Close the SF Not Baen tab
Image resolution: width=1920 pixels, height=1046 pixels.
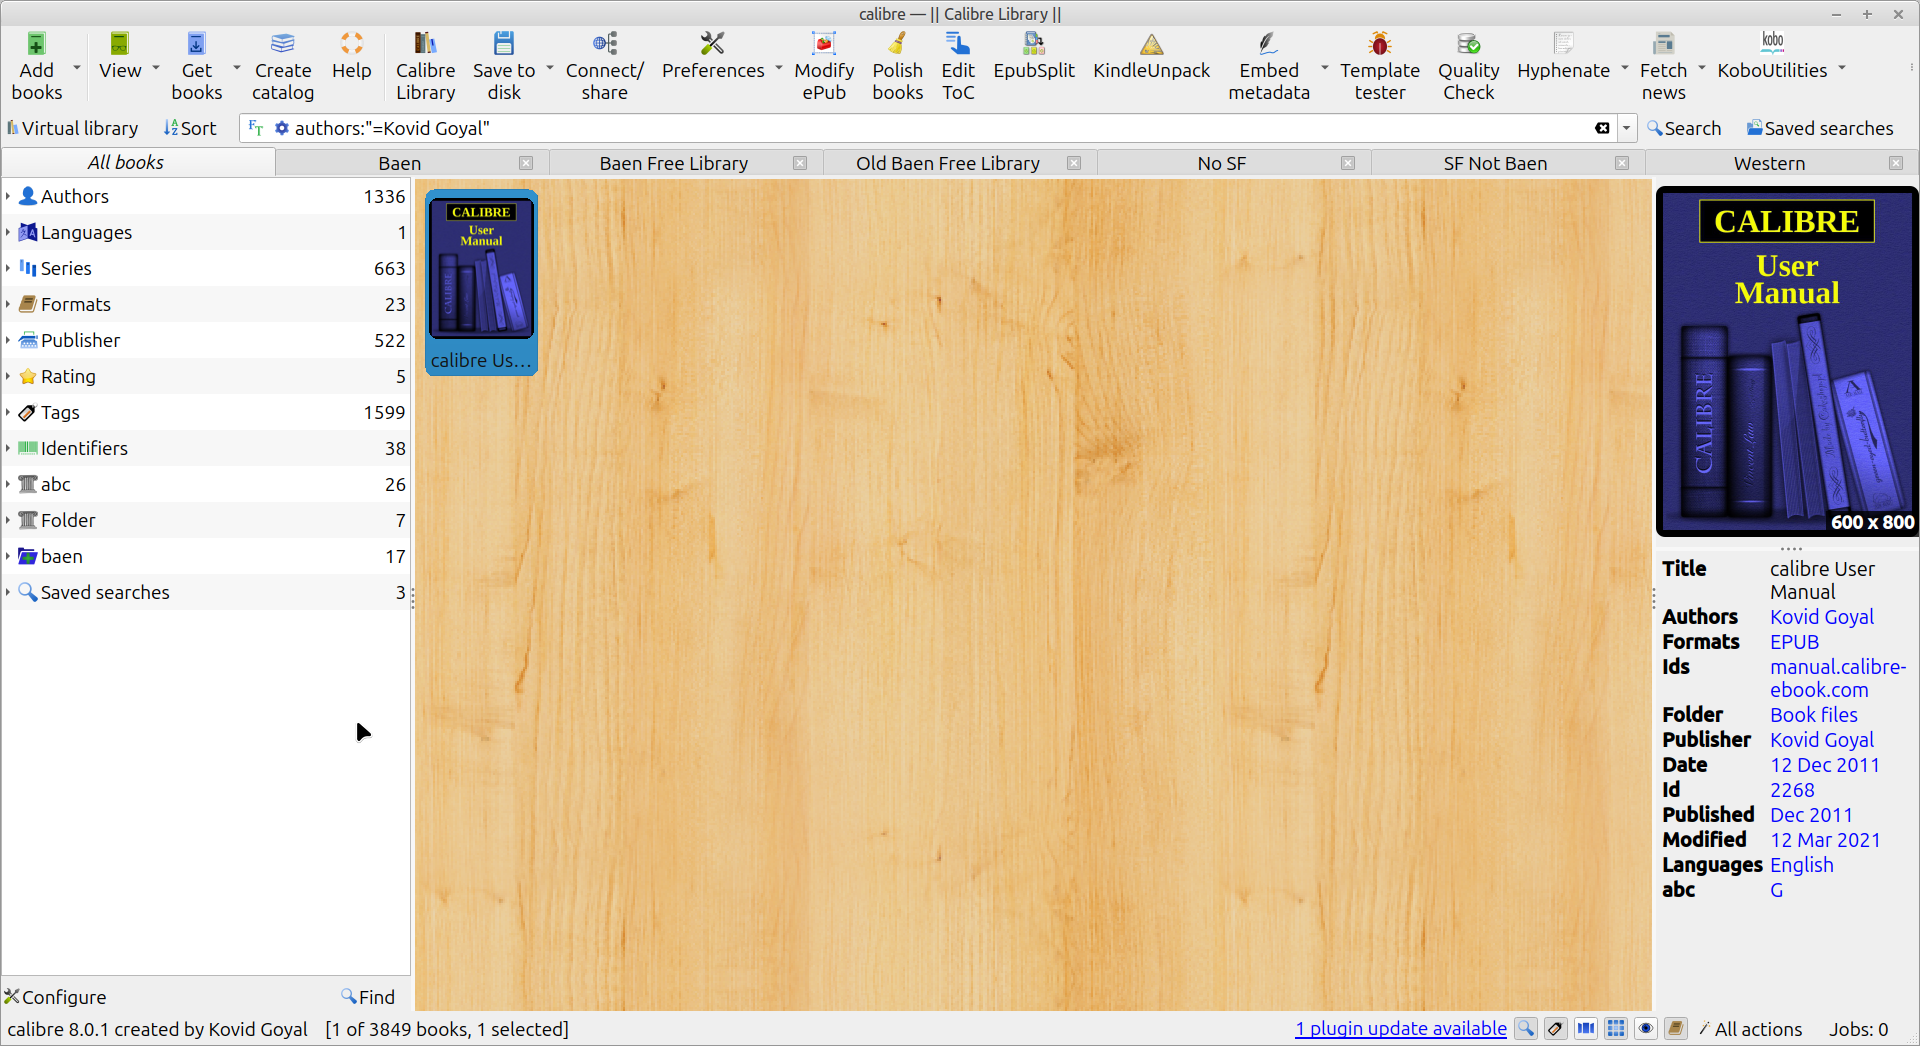tap(1622, 163)
